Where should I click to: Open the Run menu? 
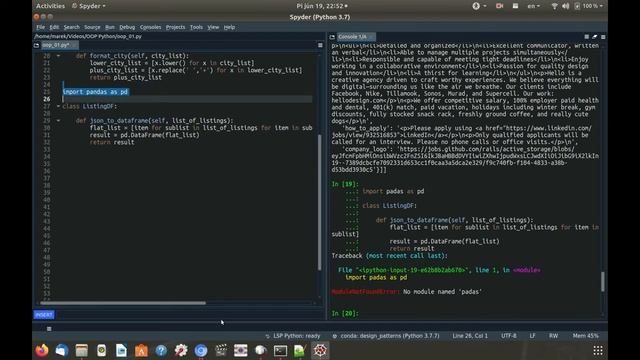tap(110, 27)
